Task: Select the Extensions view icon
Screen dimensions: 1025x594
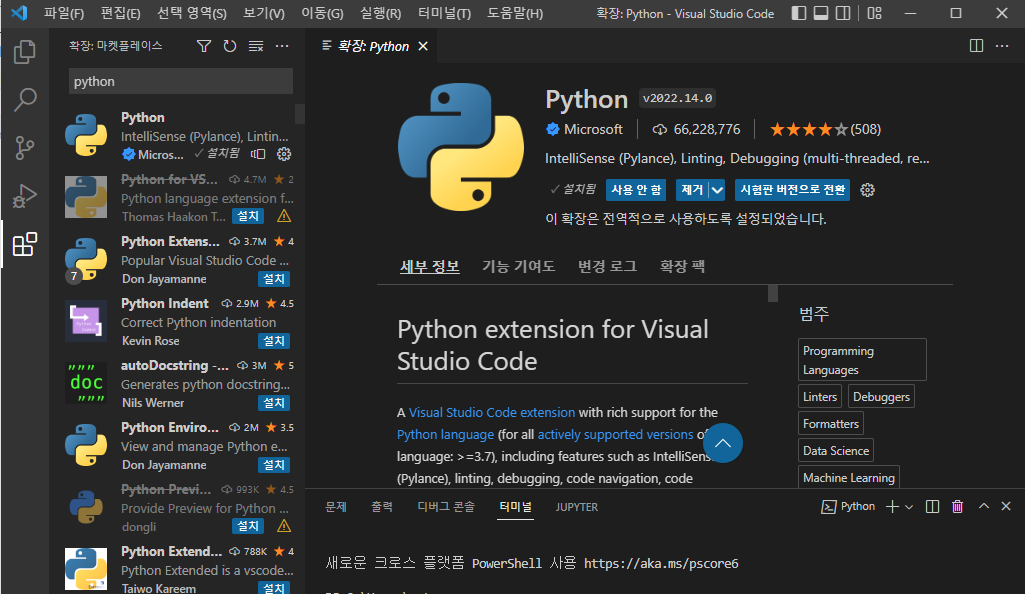Action: 25,244
